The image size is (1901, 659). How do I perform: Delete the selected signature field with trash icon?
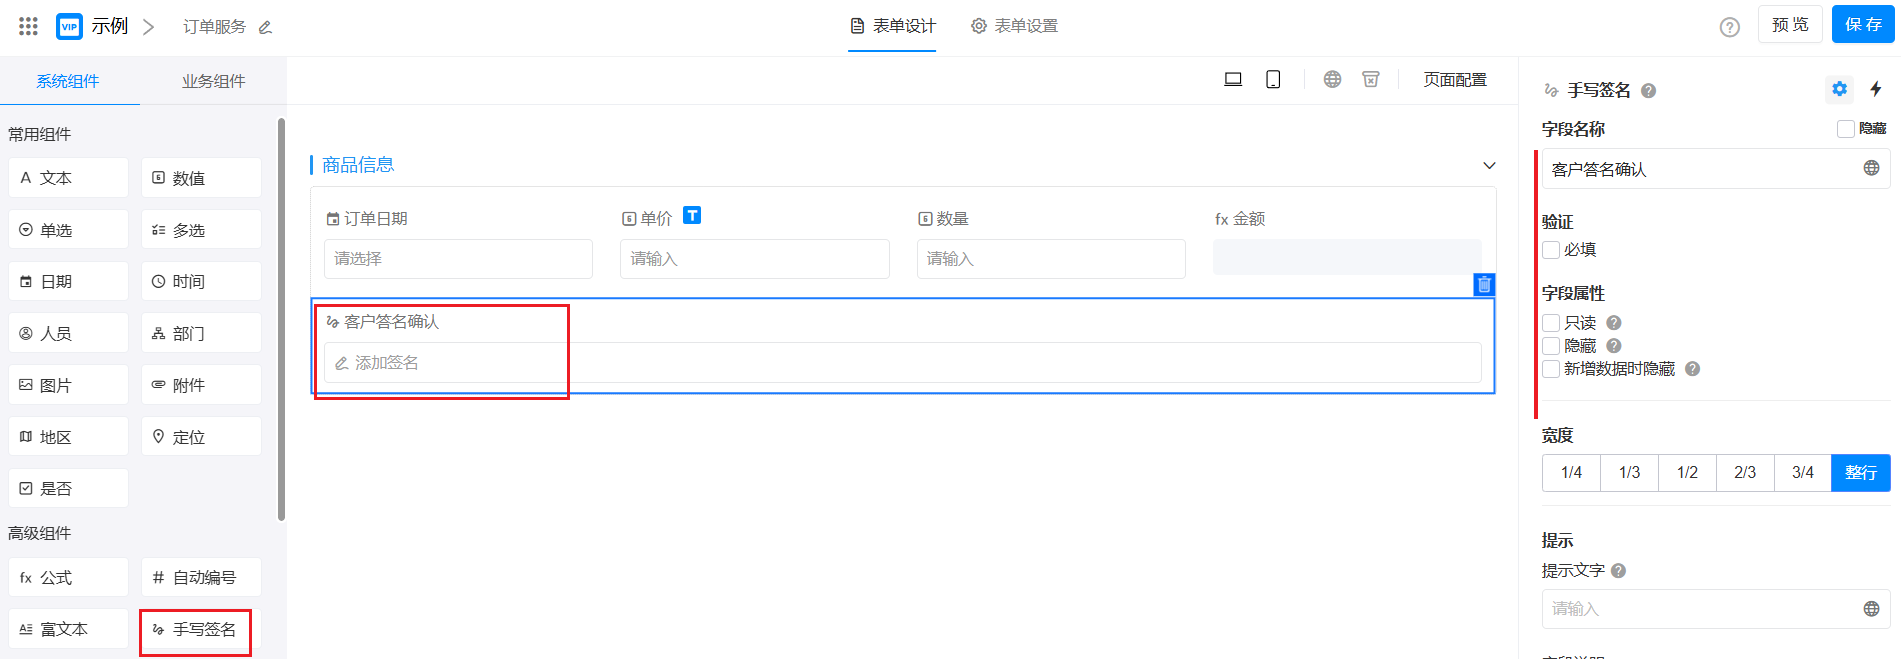tap(1484, 285)
